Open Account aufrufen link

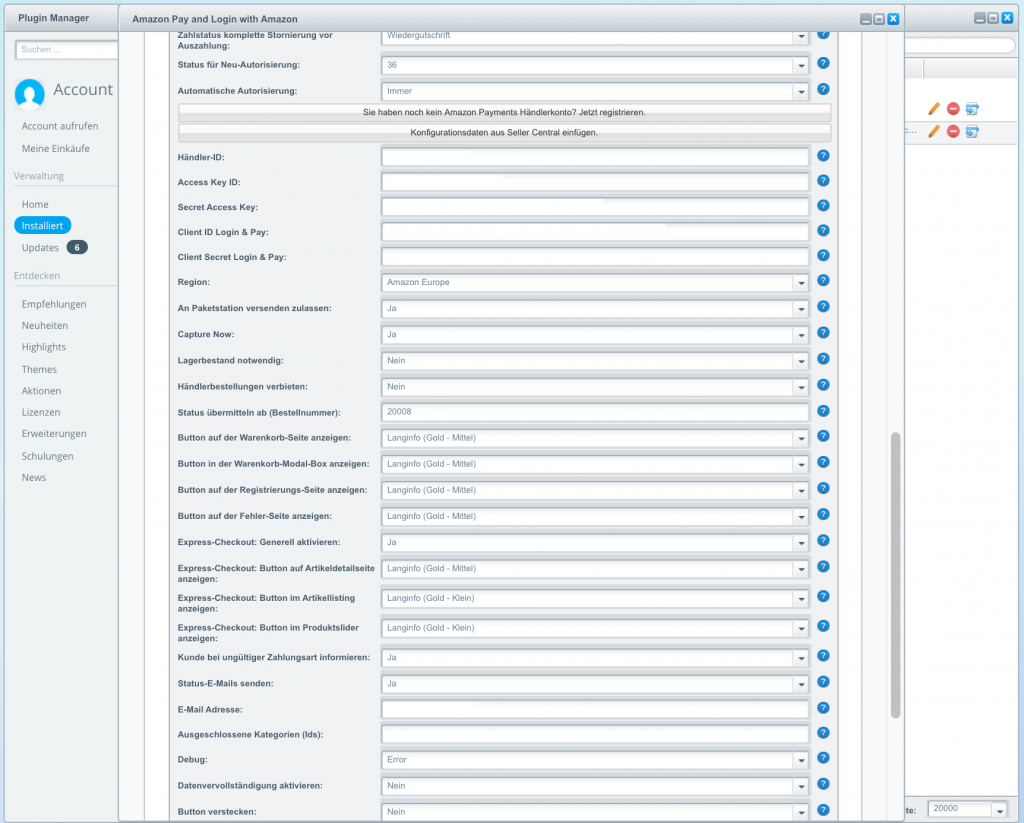[x=60, y=126]
